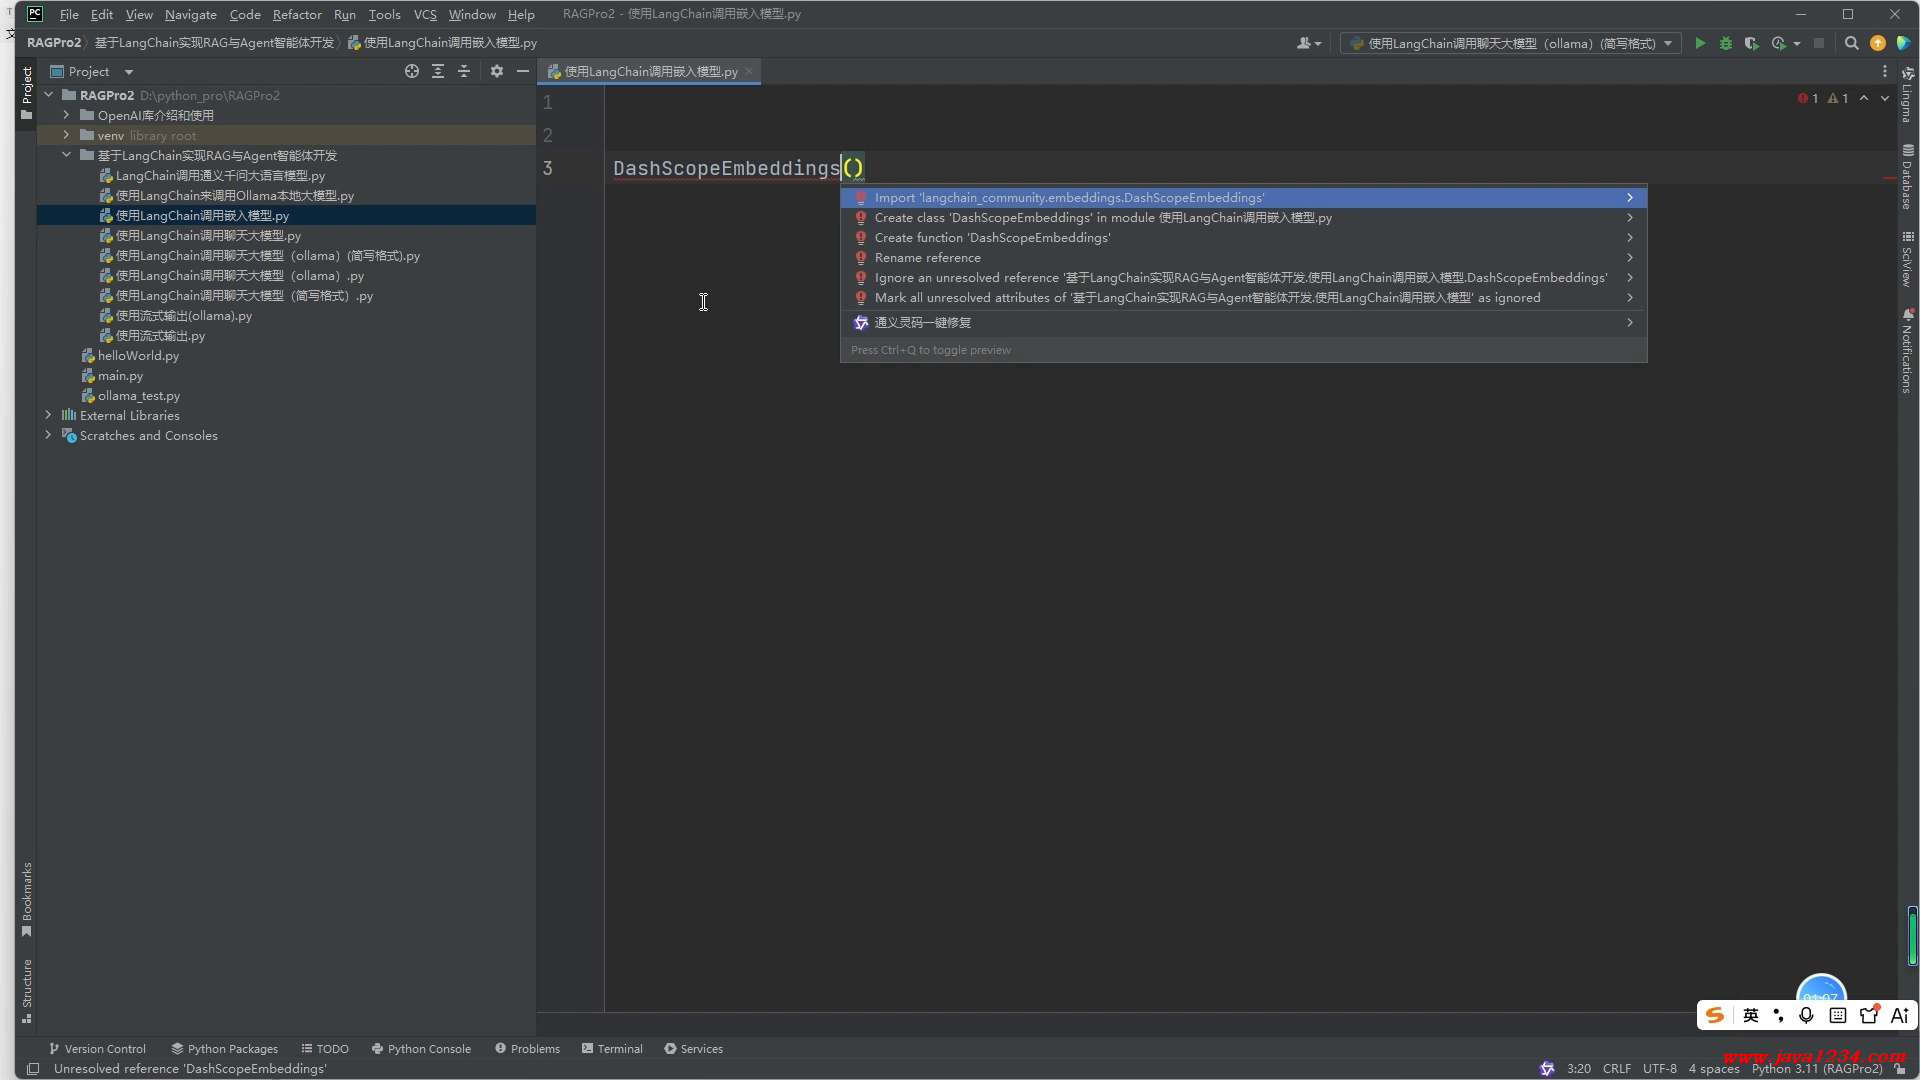Toggle the Notifications side panel

coord(1907,352)
